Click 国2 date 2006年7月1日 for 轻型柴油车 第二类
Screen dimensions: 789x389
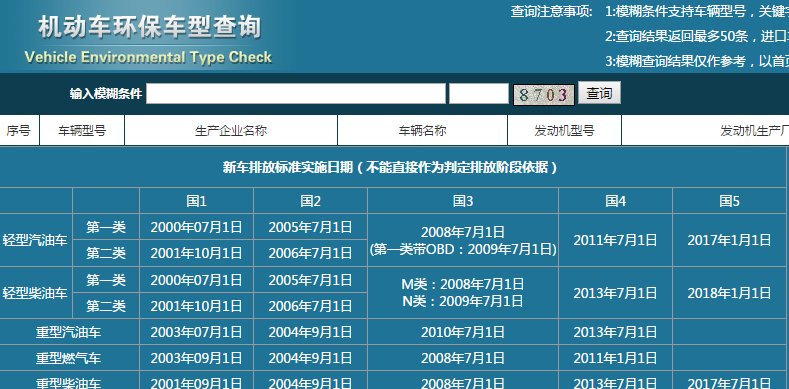pyautogui.click(x=310, y=306)
